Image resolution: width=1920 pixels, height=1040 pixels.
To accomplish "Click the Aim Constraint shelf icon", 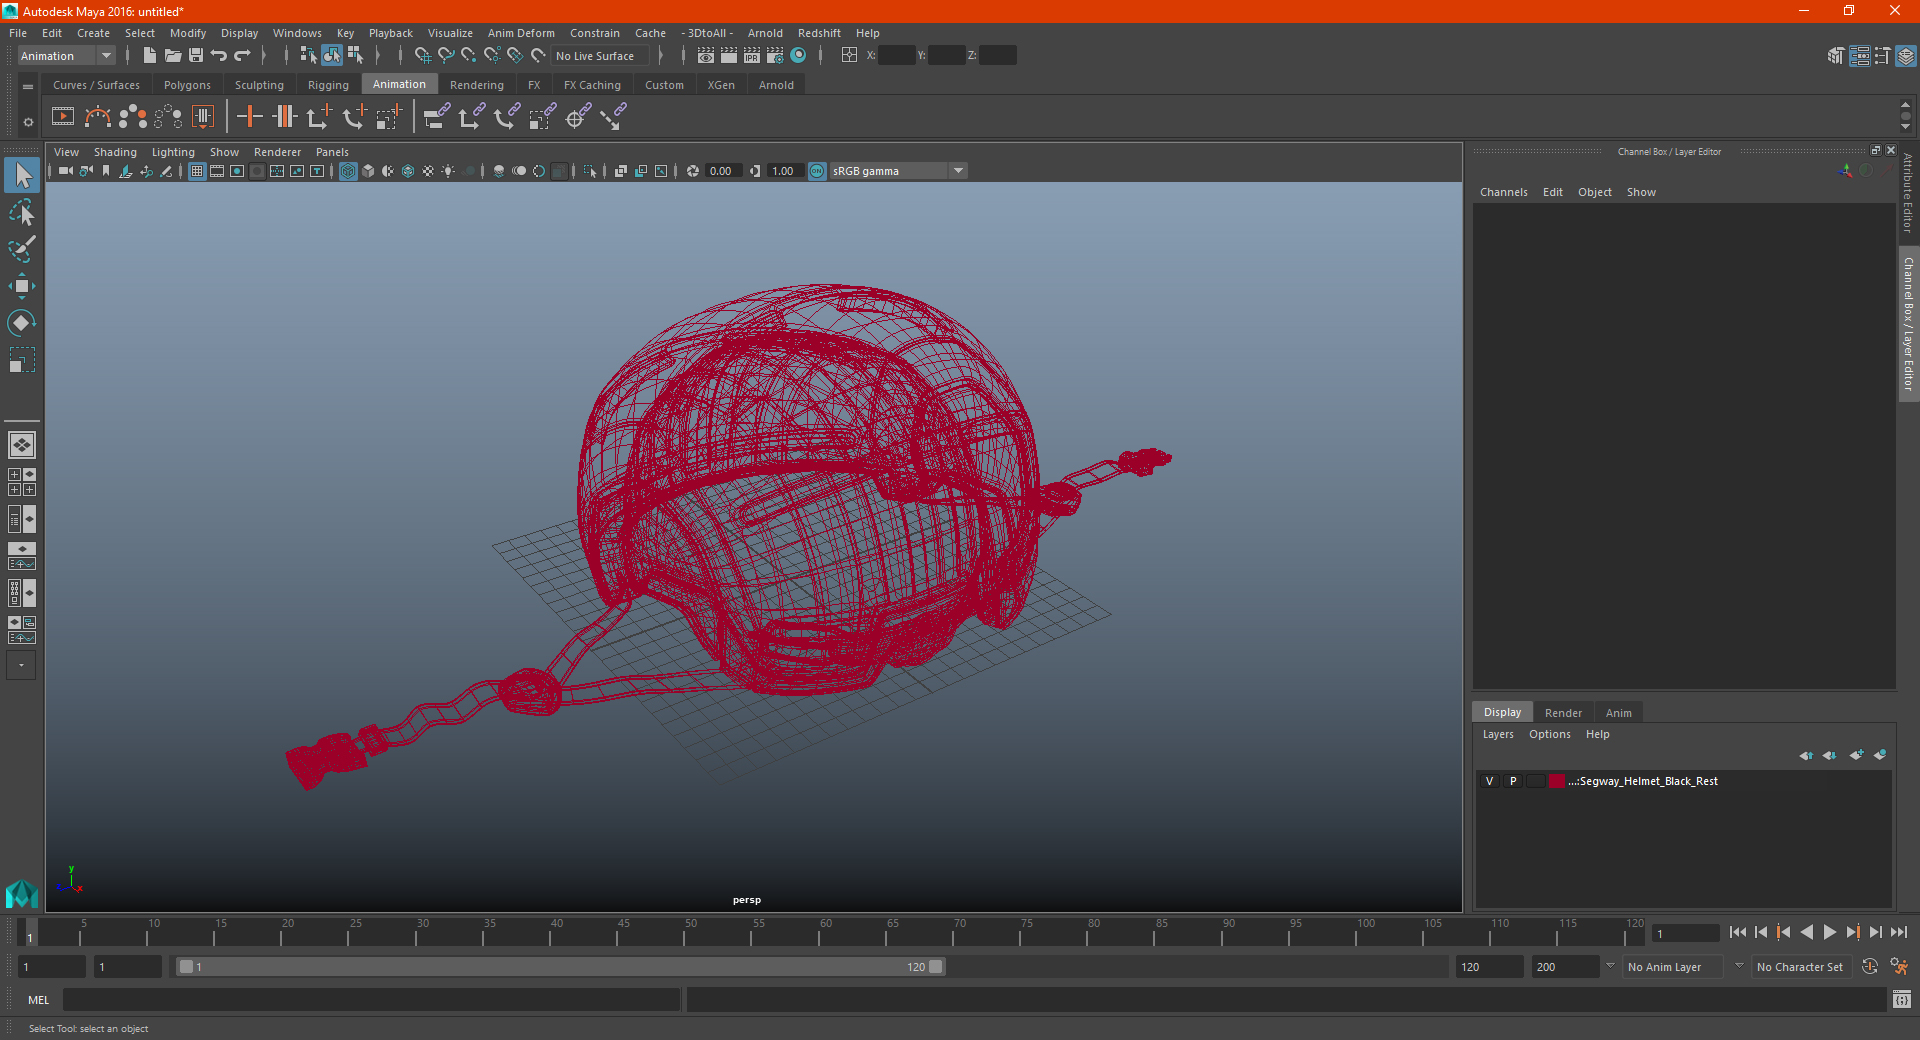I will (x=576, y=117).
